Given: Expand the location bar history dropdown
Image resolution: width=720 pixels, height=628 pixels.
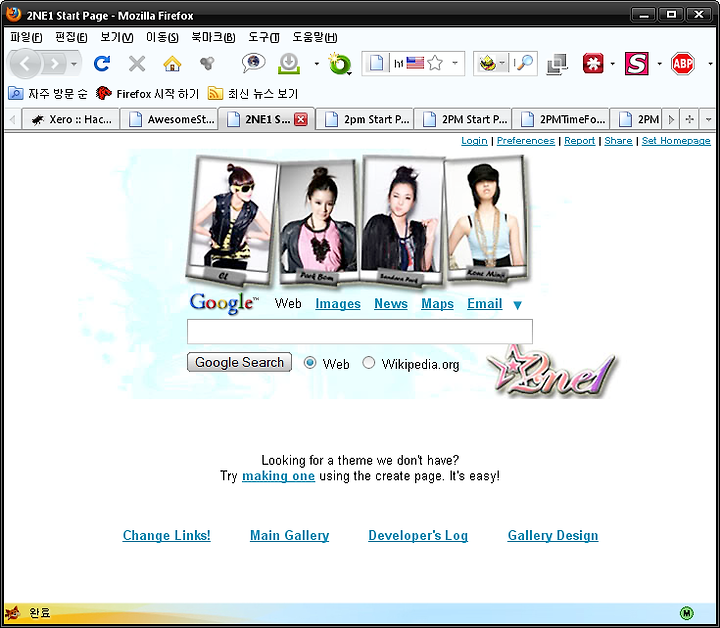Looking at the screenshot, I should 455,63.
